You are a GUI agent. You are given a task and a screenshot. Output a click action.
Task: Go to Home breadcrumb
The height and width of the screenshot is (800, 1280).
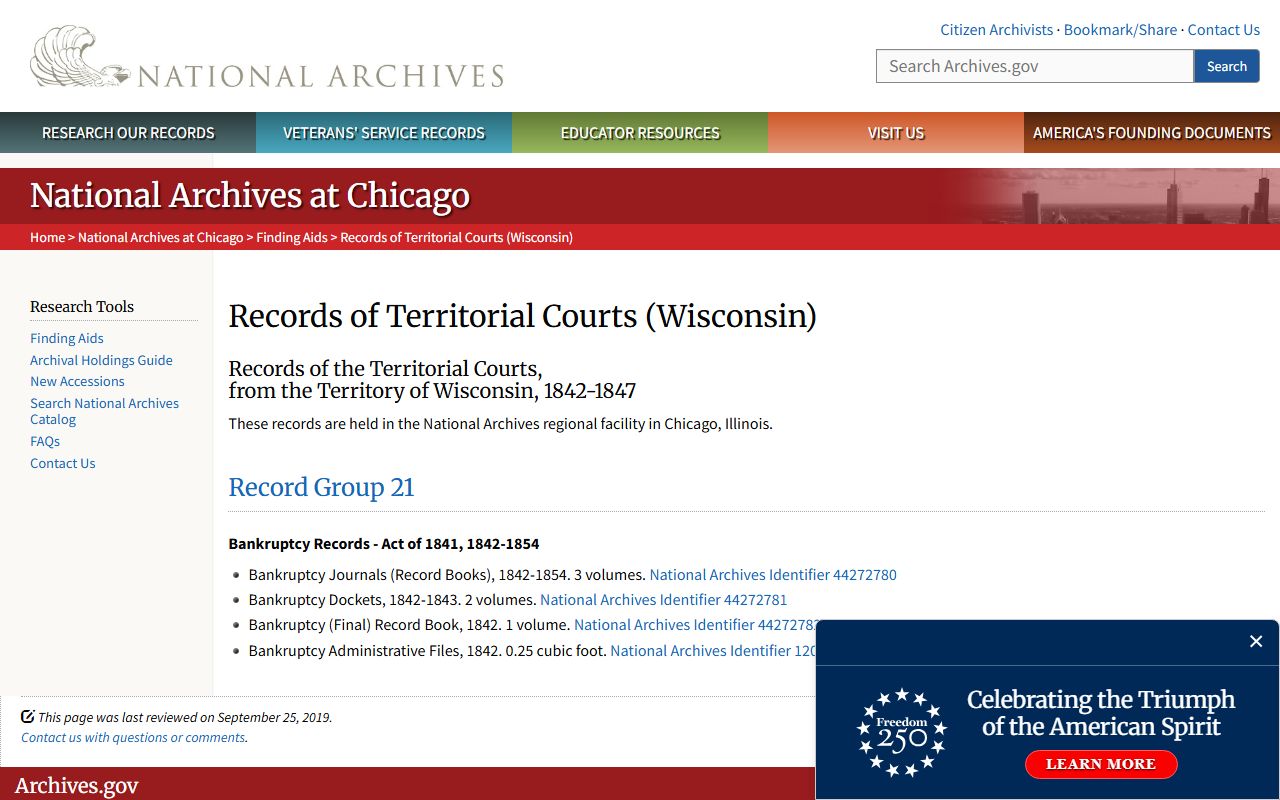pyautogui.click(x=47, y=237)
